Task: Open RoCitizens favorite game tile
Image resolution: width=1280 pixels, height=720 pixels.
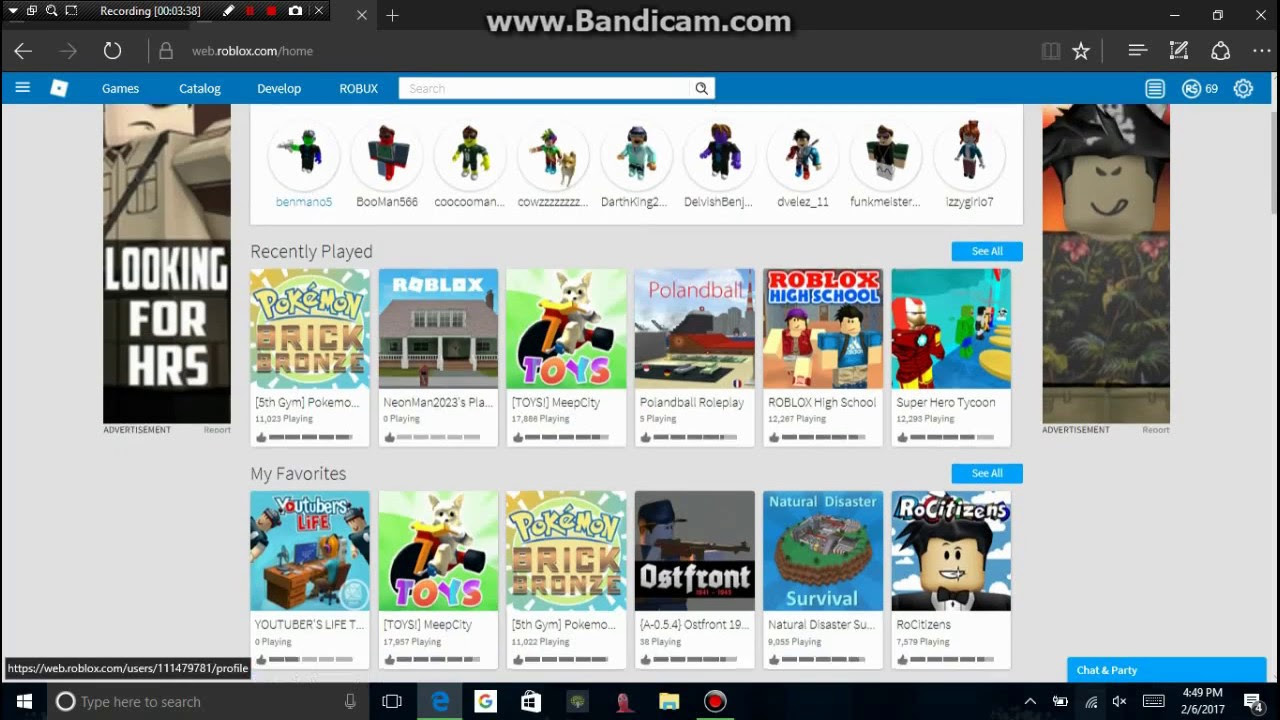Action: tap(951, 579)
